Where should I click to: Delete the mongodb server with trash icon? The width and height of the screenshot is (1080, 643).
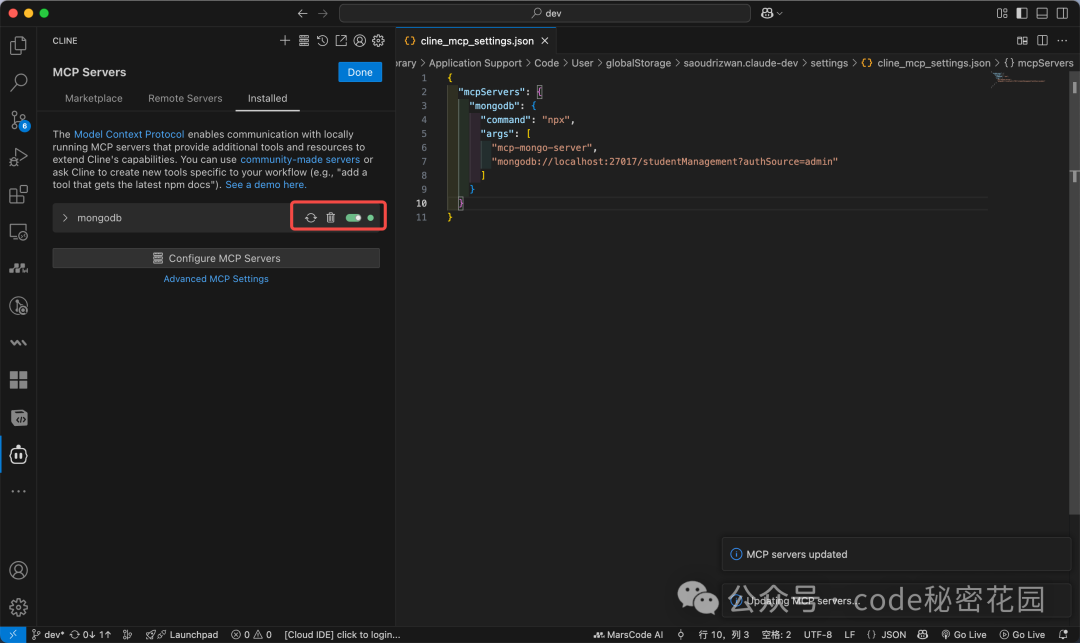[x=331, y=217]
